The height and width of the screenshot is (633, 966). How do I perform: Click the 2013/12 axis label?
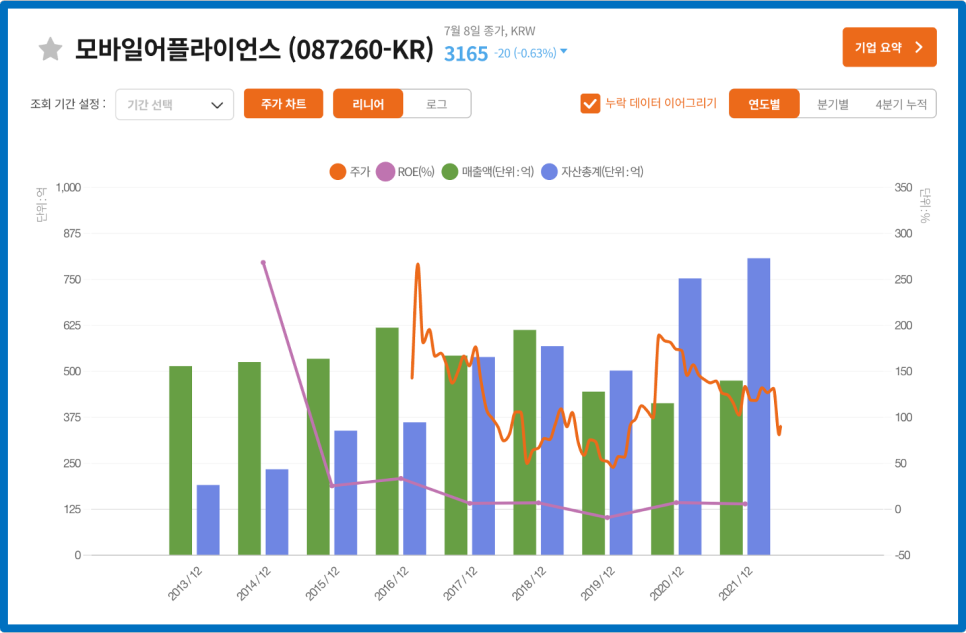point(185,583)
